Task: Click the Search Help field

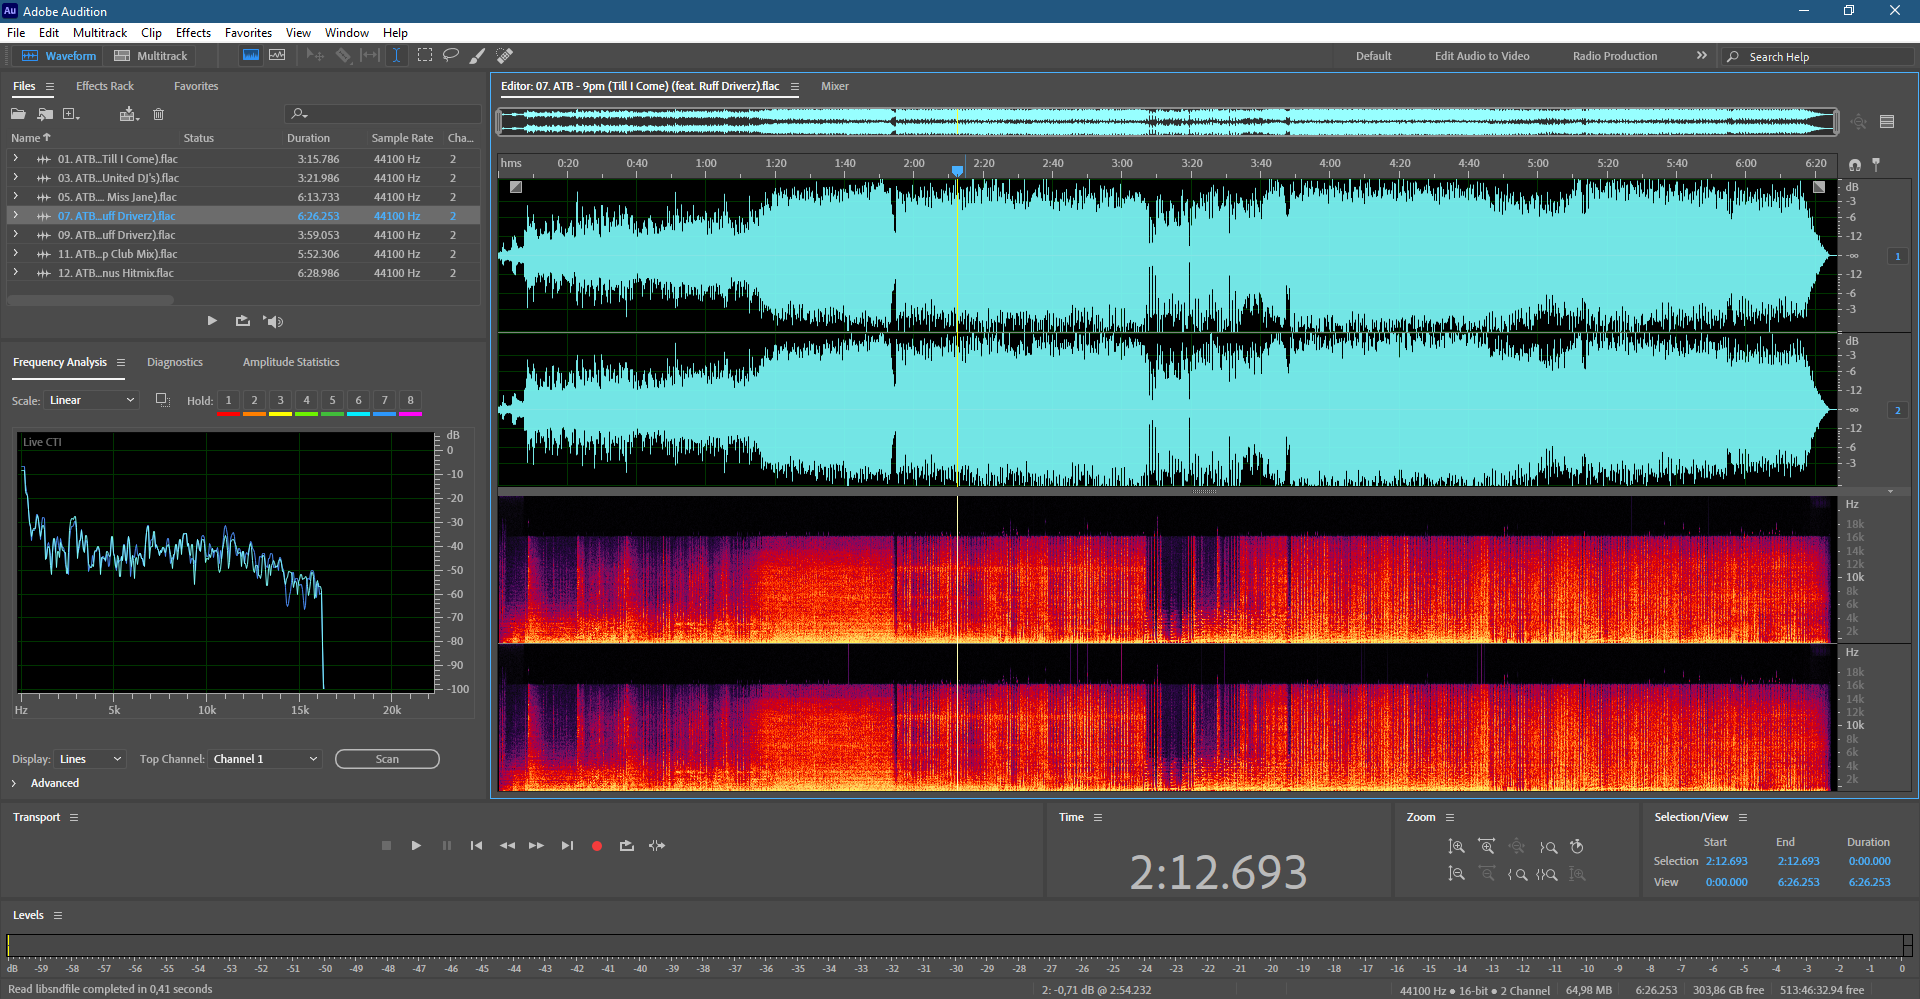Action: tap(1820, 57)
